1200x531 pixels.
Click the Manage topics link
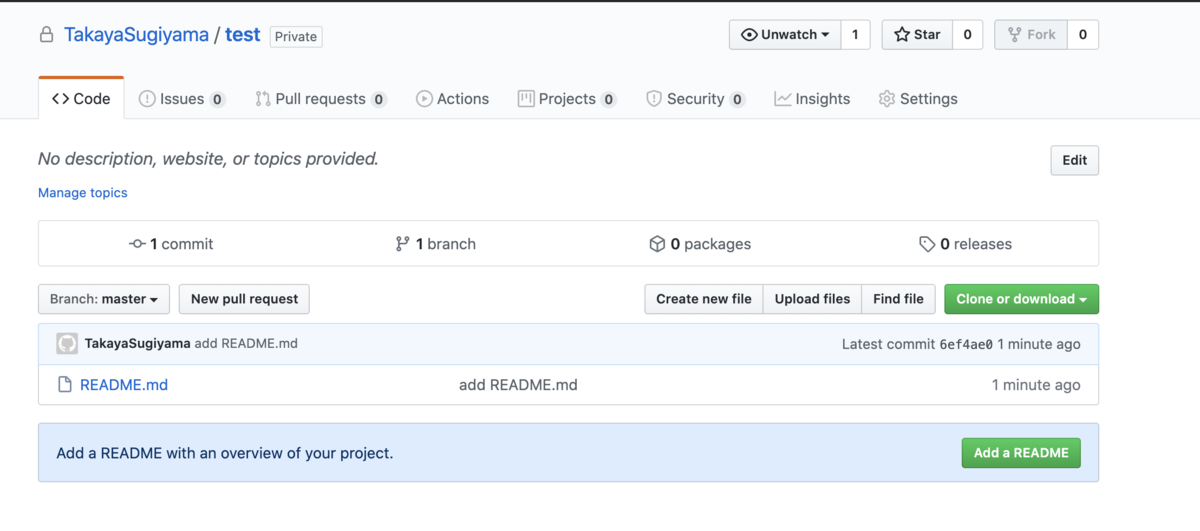pyautogui.click(x=83, y=192)
